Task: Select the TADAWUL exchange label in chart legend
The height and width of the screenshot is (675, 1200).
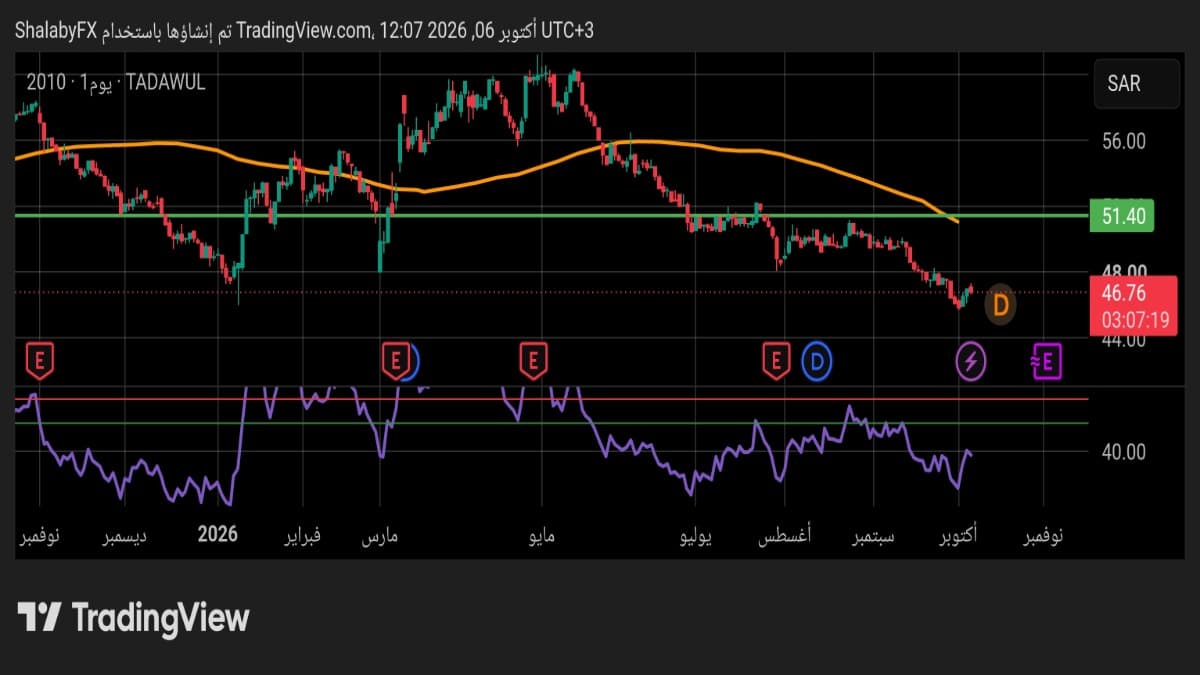Action: tap(168, 83)
